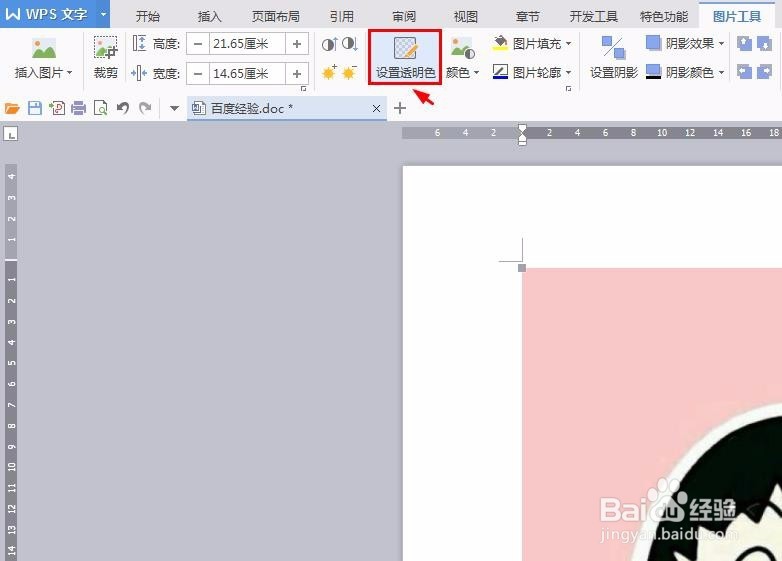
Task: Click the height icon beside 高度
Action: point(140,44)
